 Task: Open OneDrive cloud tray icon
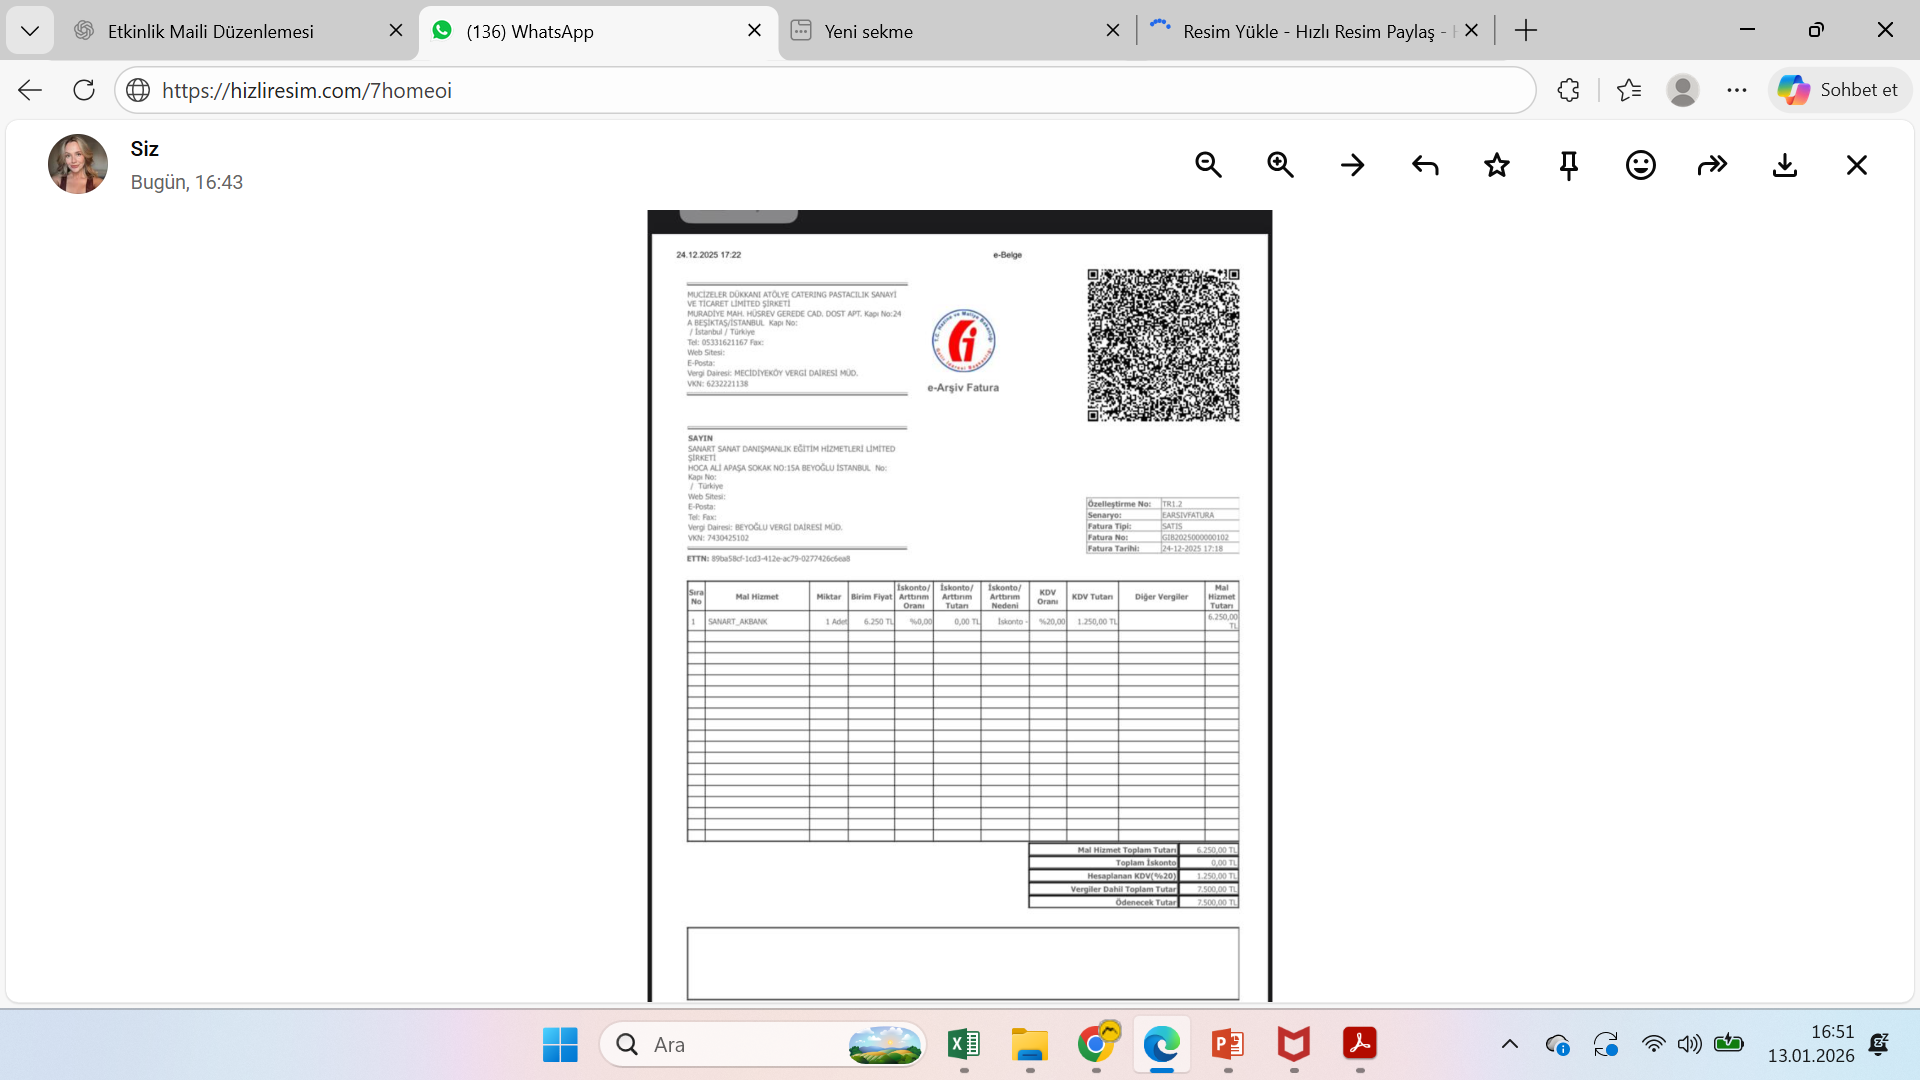(1557, 1045)
